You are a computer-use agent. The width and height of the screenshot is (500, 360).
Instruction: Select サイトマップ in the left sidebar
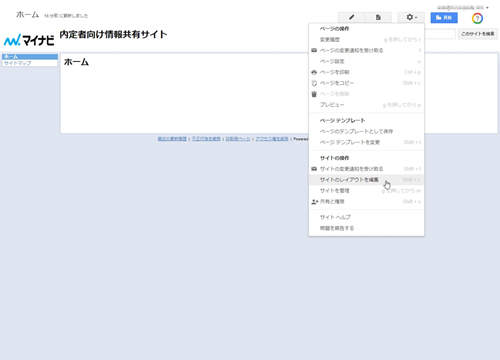click(30, 63)
